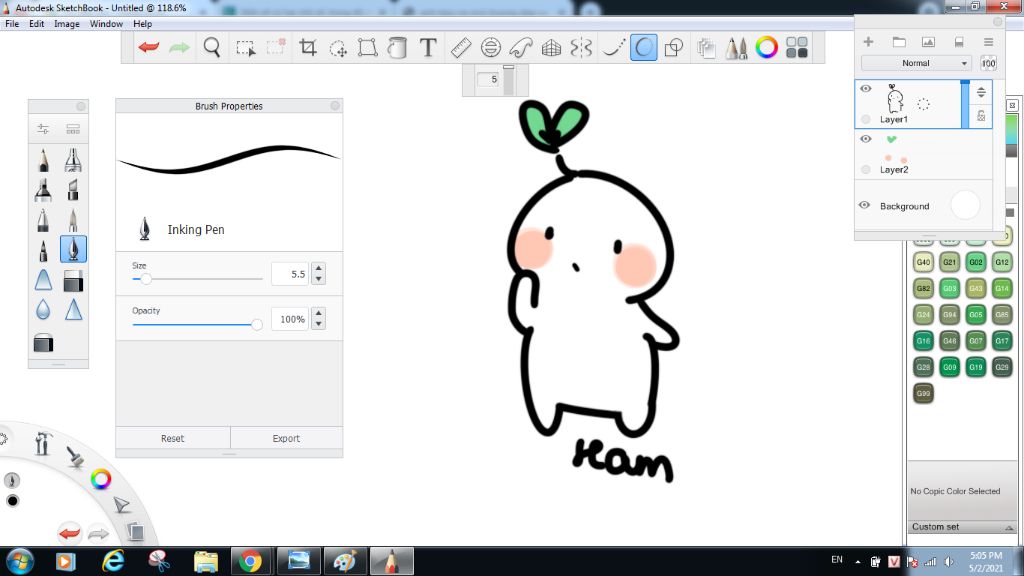Image resolution: width=1024 pixels, height=576 pixels.
Task: Open the Brush Library icon in palette
Action: click(72, 129)
